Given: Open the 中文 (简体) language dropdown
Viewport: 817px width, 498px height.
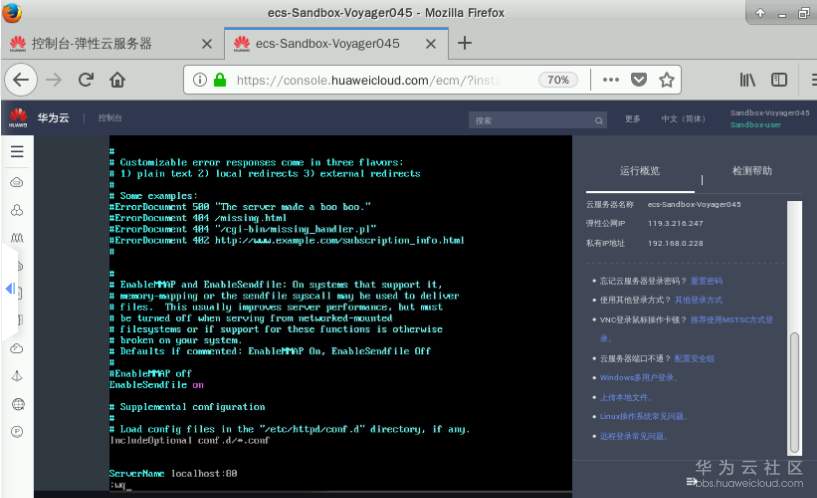Looking at the screenshot, I should point(683,119).
